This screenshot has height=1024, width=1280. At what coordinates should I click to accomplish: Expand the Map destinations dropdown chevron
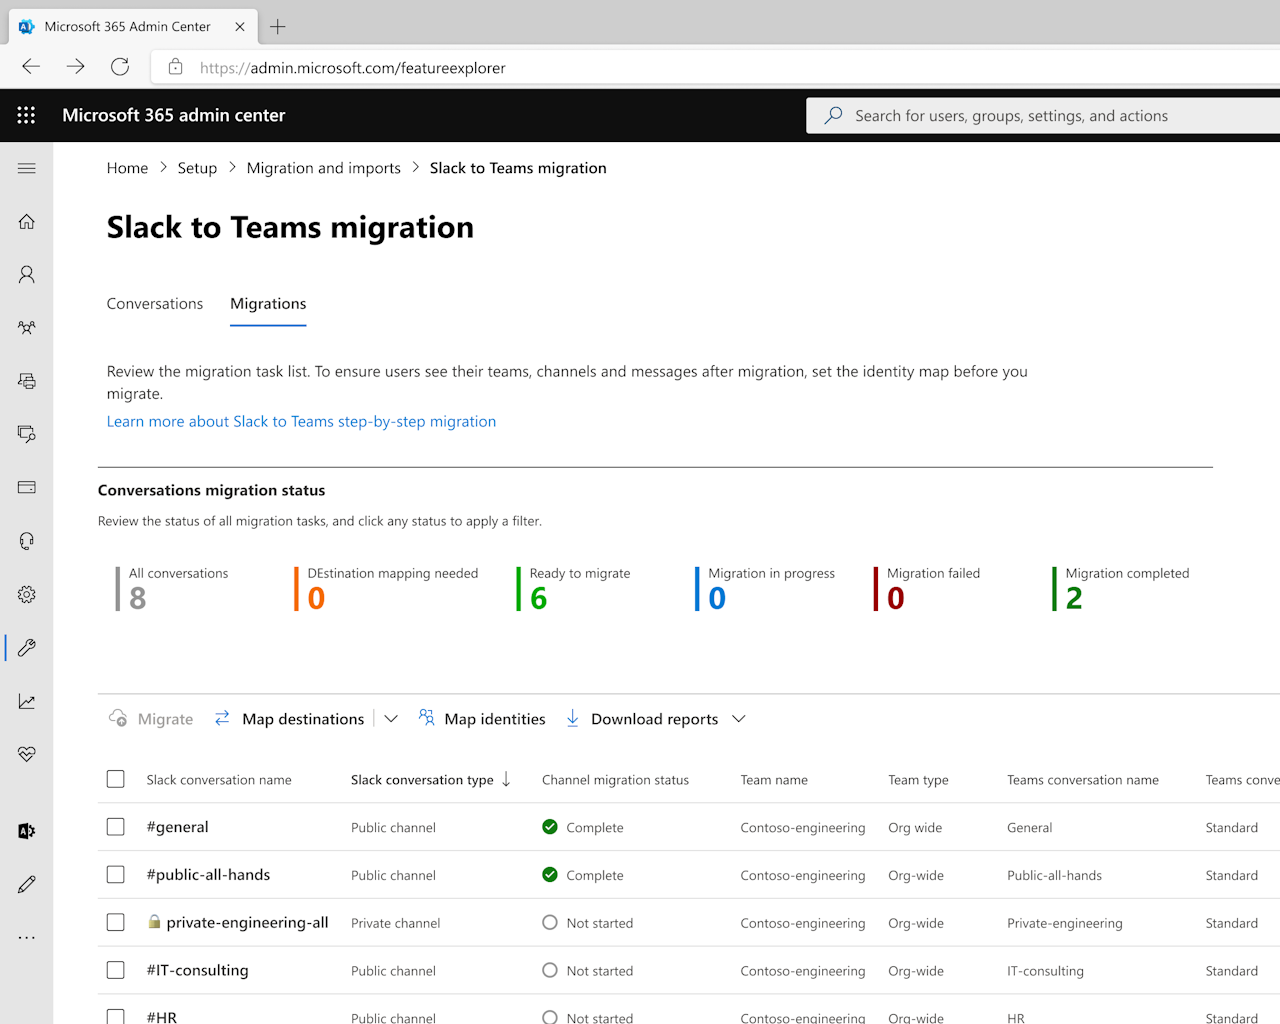(x=391, y=718)
